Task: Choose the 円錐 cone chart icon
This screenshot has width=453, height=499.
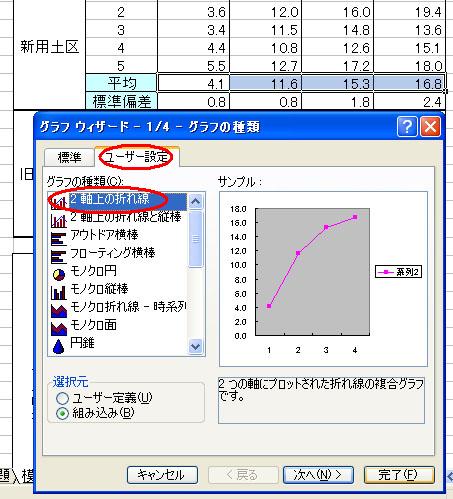Action: point(59,346)
